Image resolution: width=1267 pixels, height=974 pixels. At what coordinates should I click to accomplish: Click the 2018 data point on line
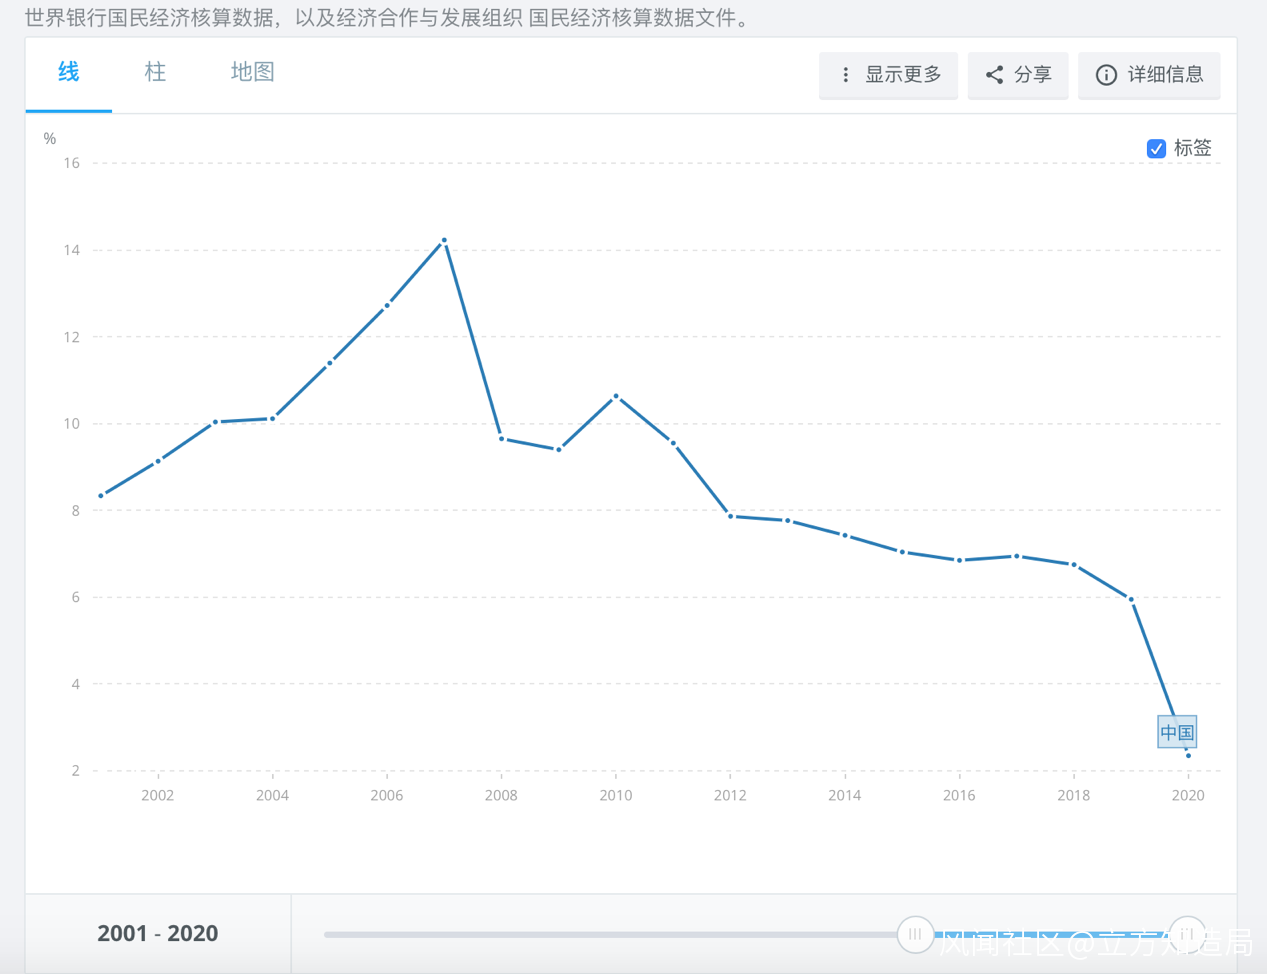(1074, 565)
